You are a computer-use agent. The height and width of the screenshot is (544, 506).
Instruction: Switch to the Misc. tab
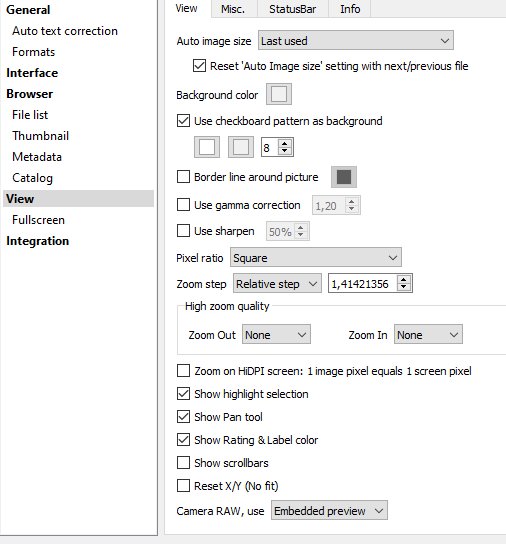tap(233, 9)
